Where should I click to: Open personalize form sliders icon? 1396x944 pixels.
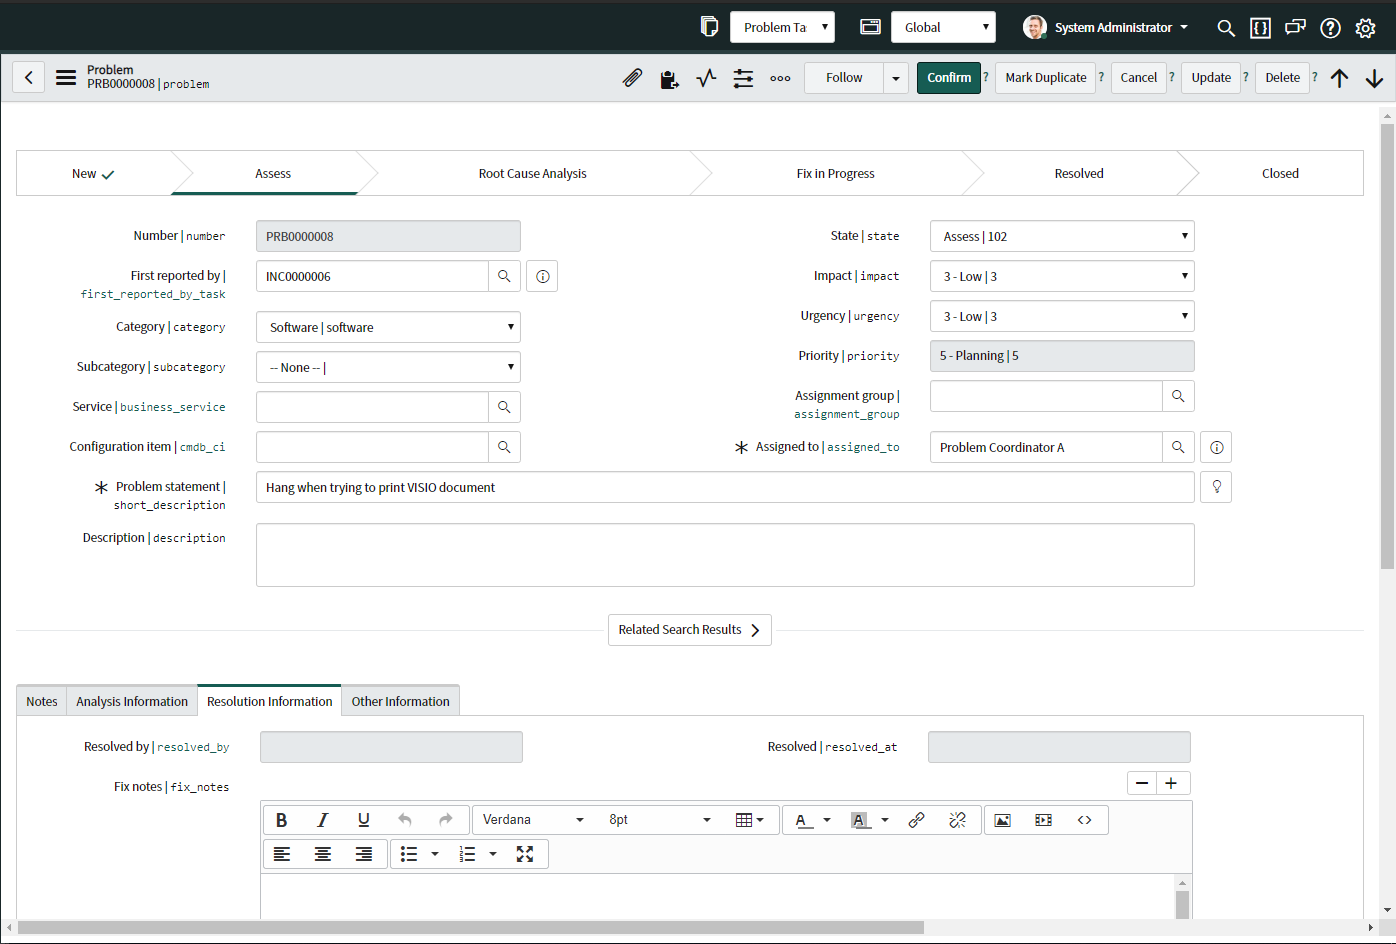(743, 78)
